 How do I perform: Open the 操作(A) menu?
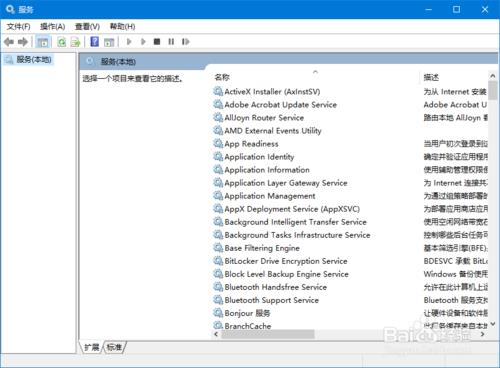pyautogui.click(x=52, y=26)
